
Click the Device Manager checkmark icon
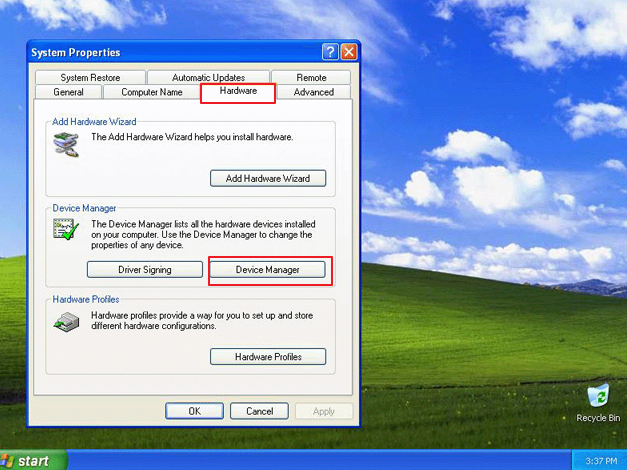[x=66, y=229]
